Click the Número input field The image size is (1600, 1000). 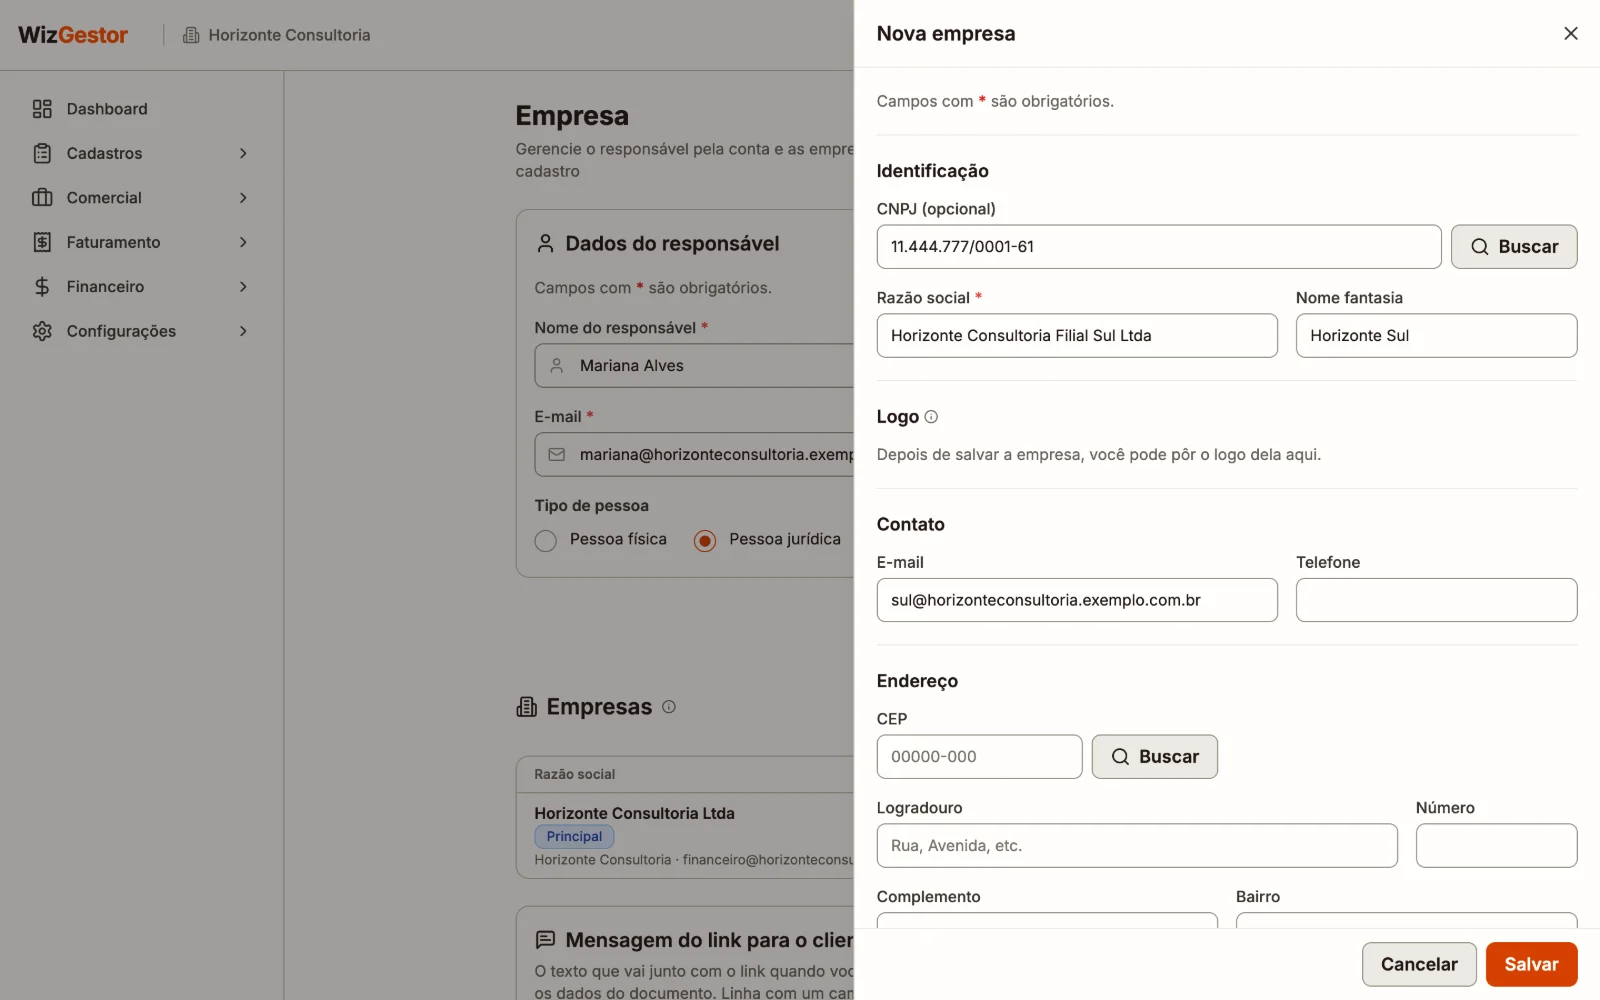pyautogui.click(x=1496, y=846)
